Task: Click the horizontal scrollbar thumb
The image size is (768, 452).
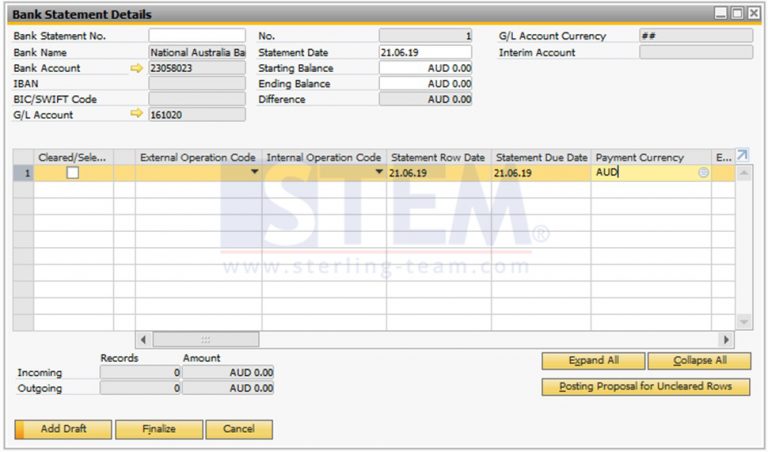Action: [x=206, y=339]
